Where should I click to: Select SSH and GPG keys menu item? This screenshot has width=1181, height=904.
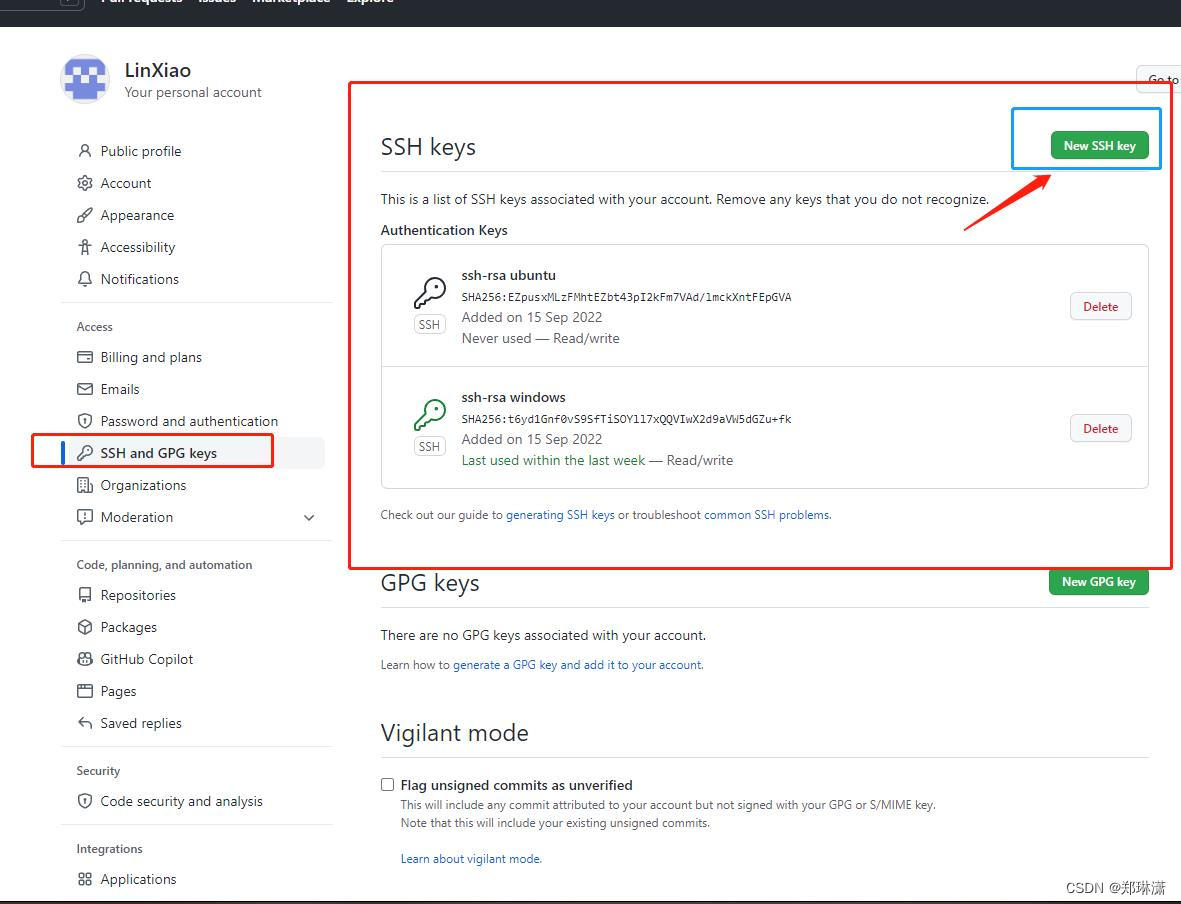click(158, 453)
